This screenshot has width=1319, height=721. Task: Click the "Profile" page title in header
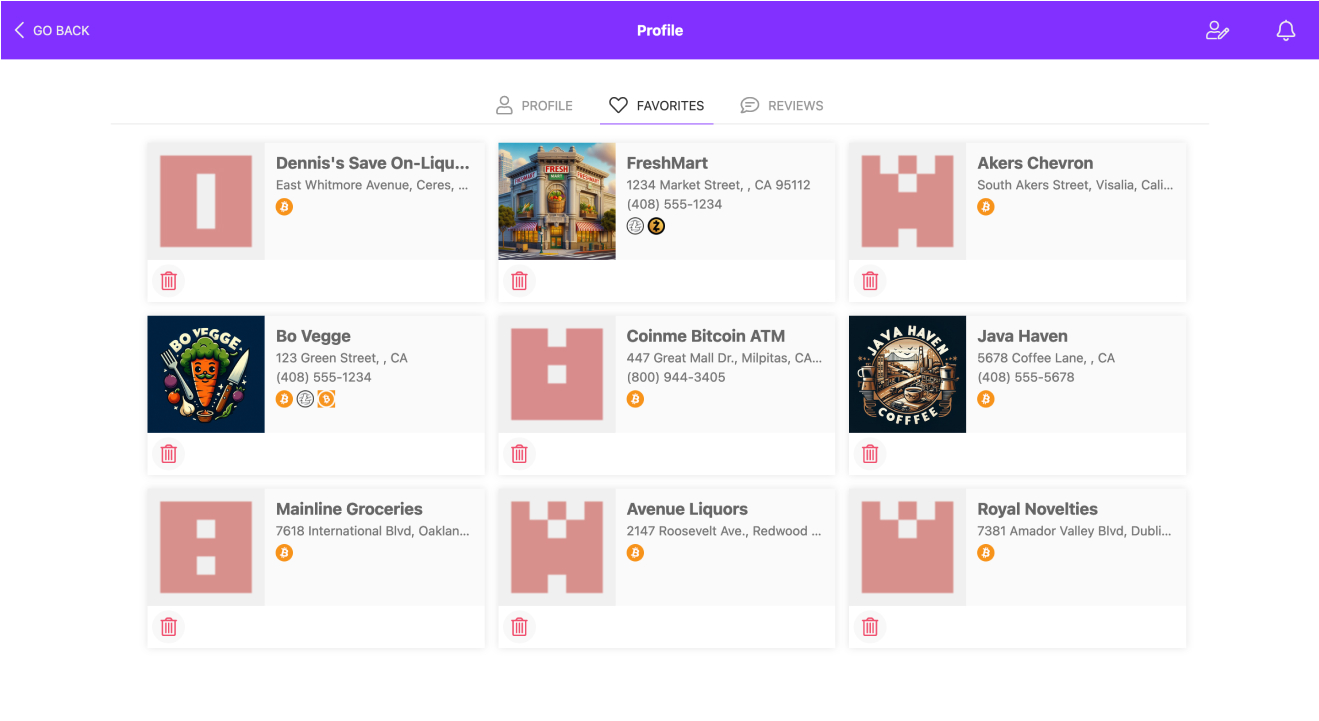pos(660,31)
